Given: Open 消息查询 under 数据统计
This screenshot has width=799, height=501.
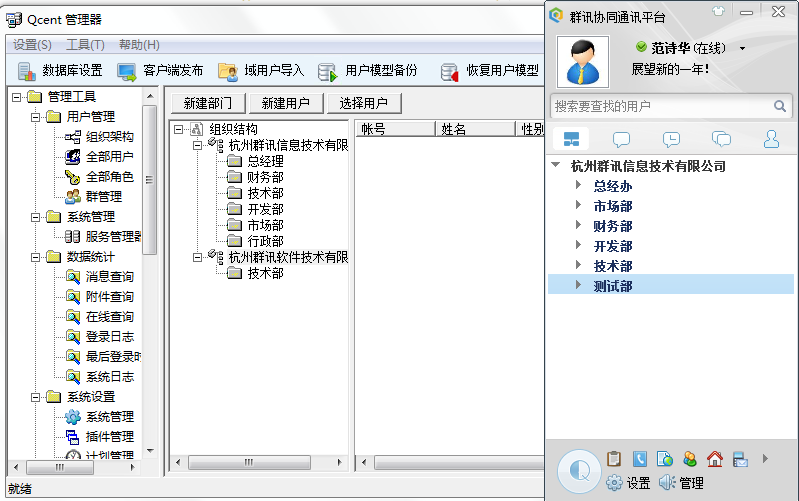Looking at the screenshot, I should click(x=109, y=276).
